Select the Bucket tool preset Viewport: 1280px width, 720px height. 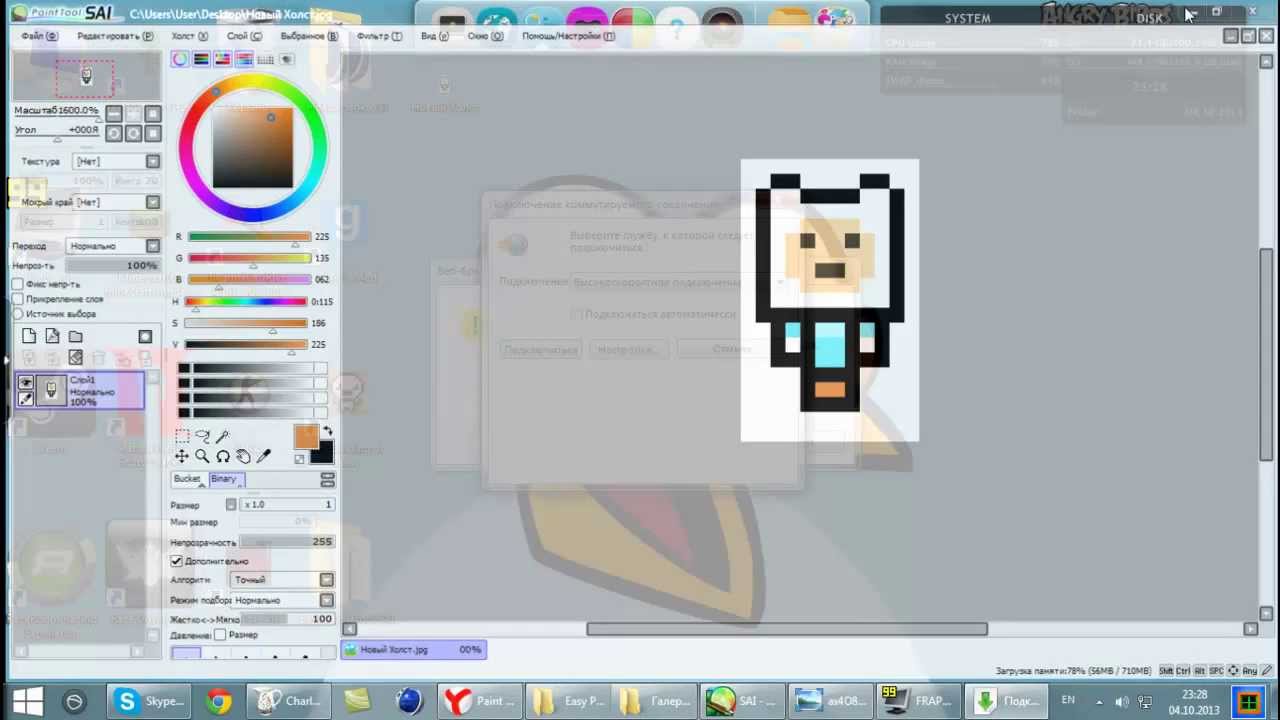(187, 480)
